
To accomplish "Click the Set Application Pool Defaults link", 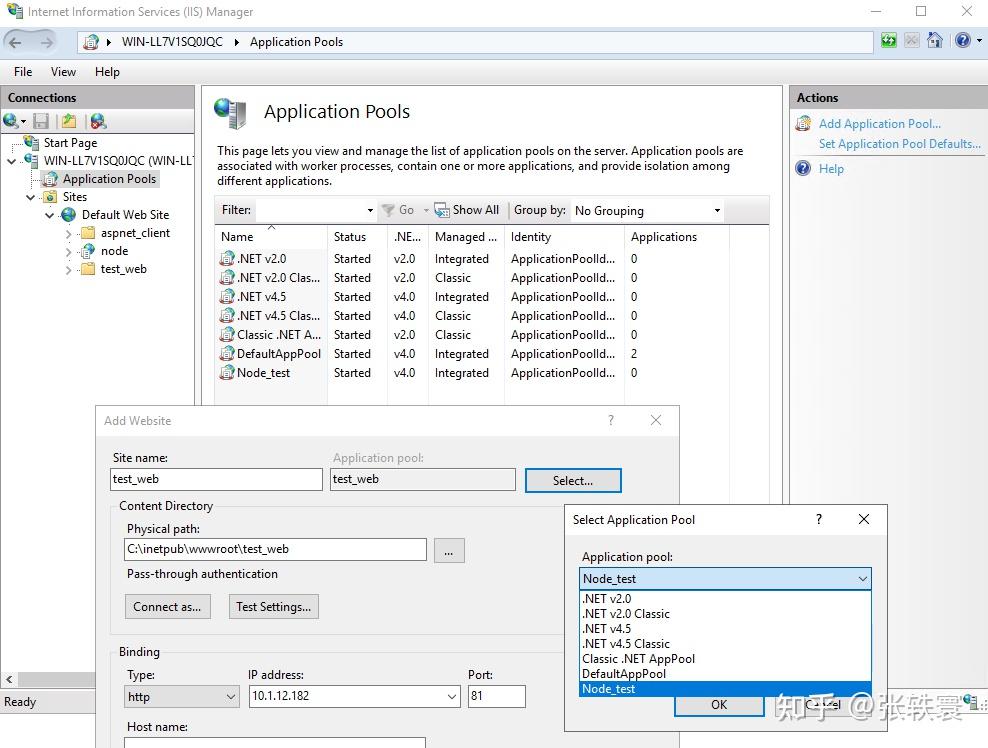I will pos(900,143).
